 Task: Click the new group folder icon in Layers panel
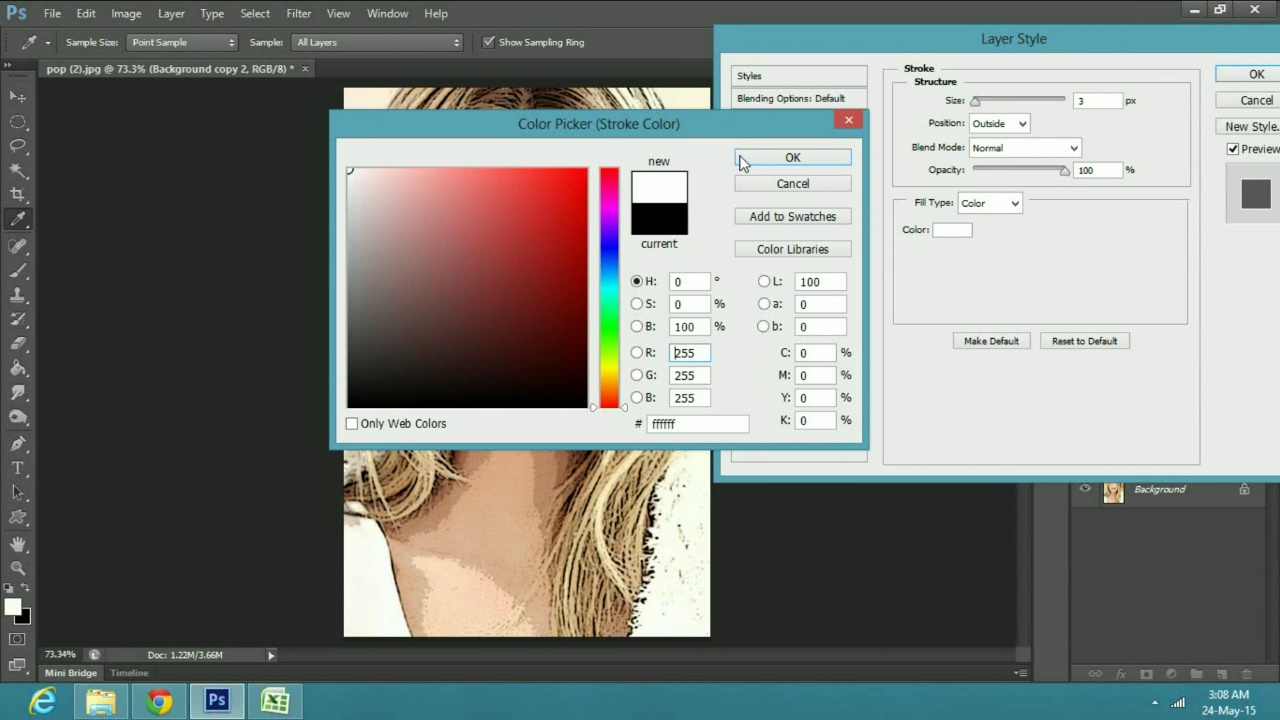1196,674
